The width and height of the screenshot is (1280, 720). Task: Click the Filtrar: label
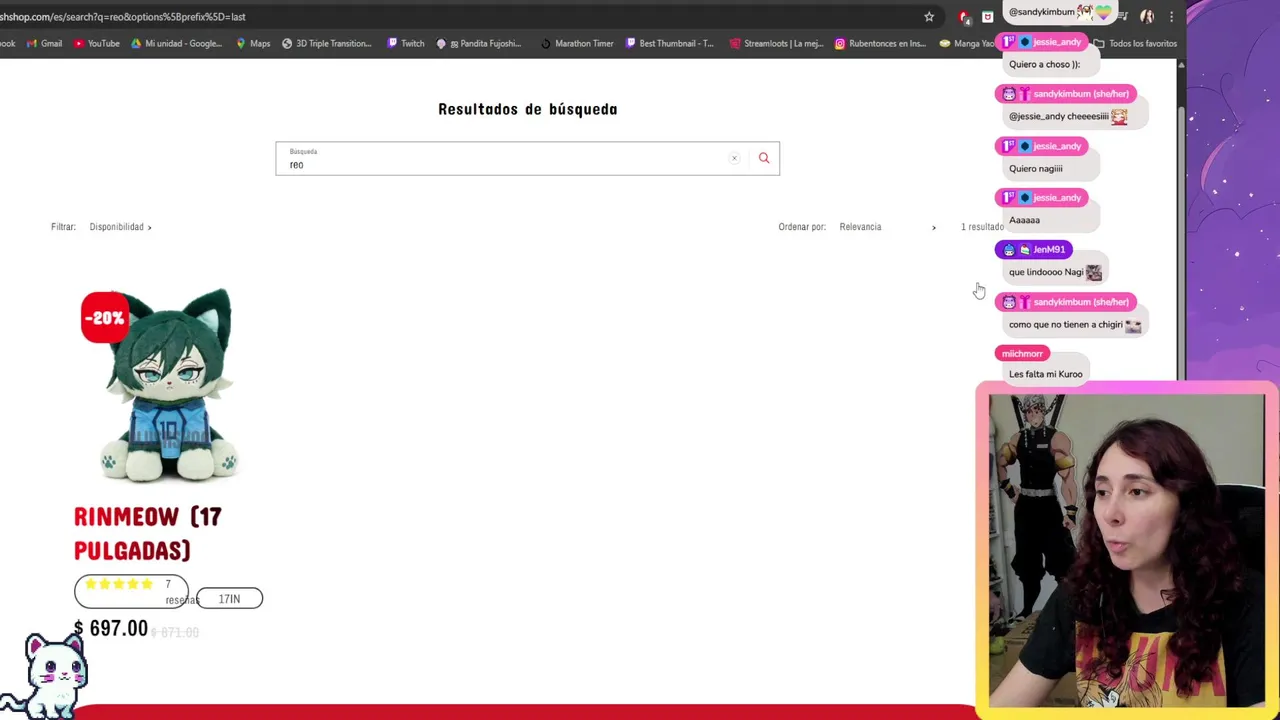[63, 227]
